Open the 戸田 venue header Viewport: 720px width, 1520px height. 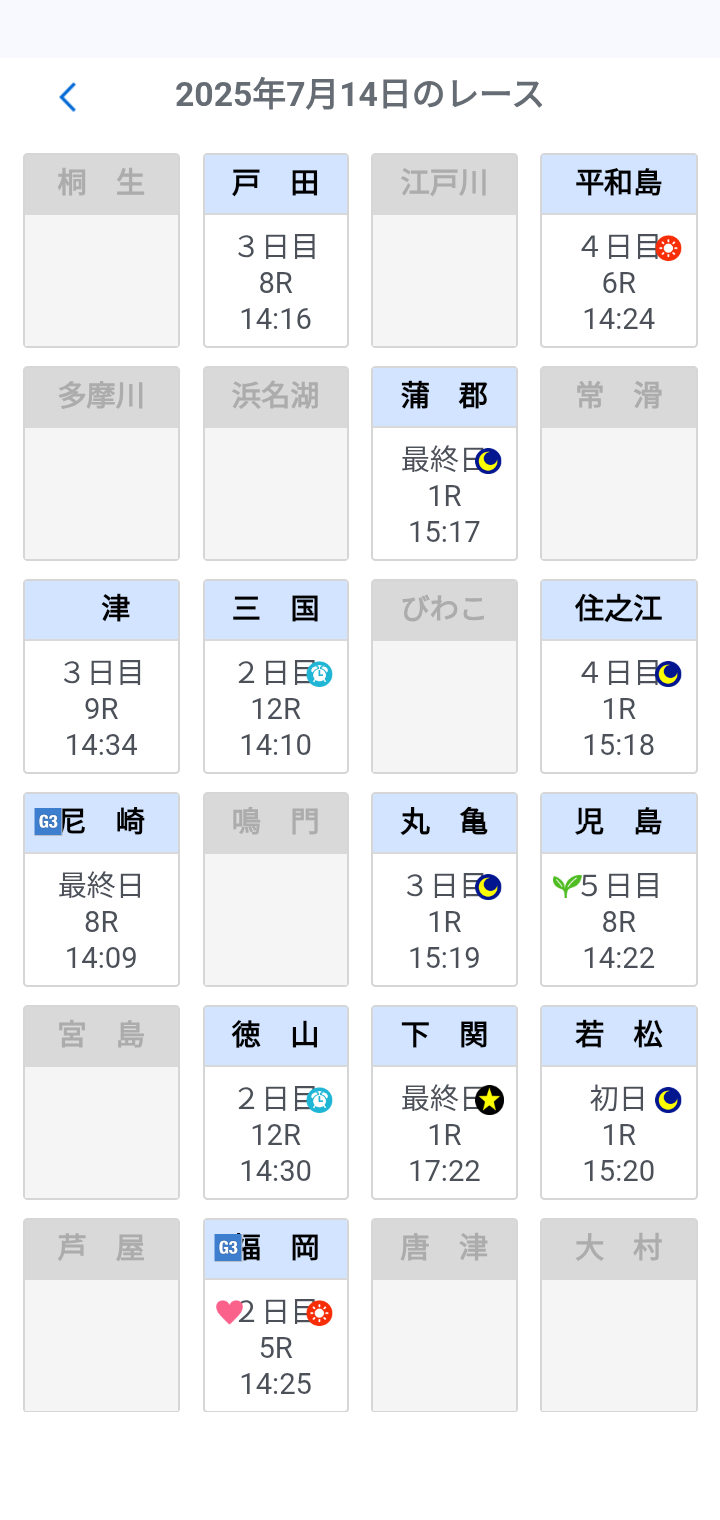[276, 184]
